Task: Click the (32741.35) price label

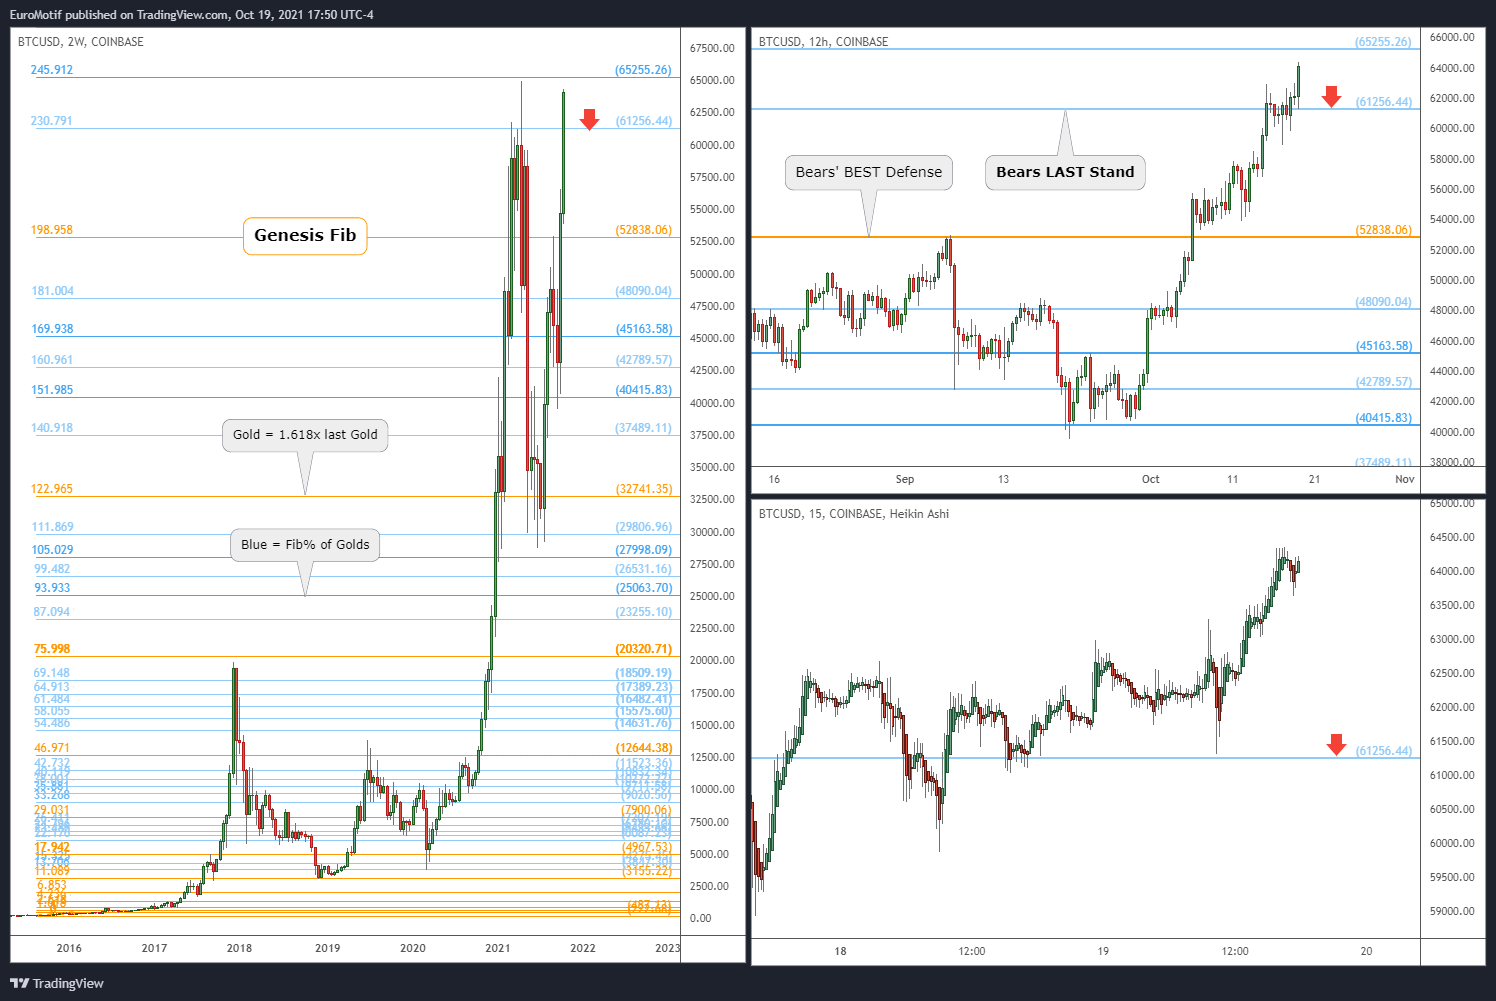Action: [644, 489]
